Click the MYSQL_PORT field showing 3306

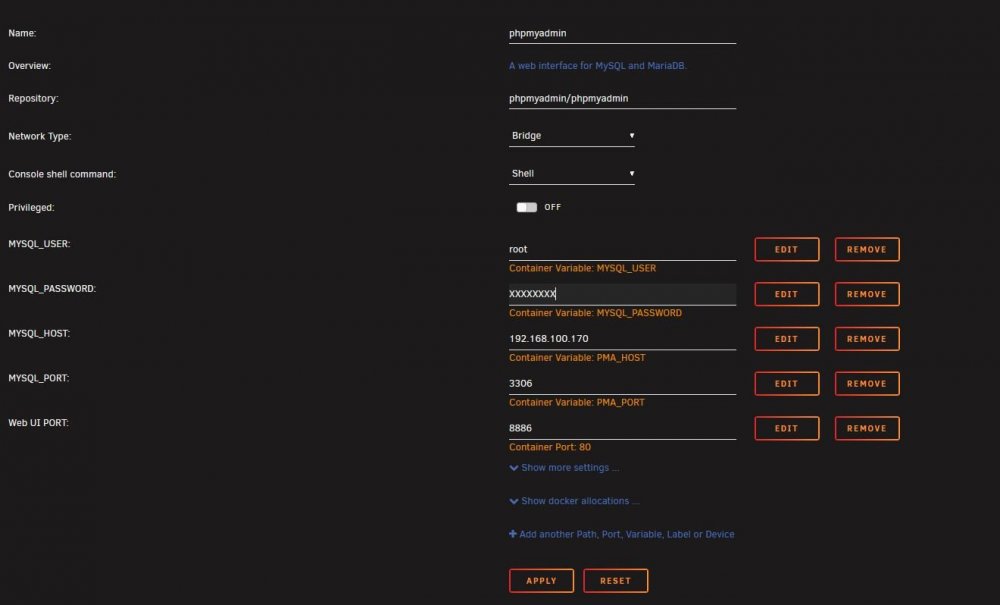point(622,383)
